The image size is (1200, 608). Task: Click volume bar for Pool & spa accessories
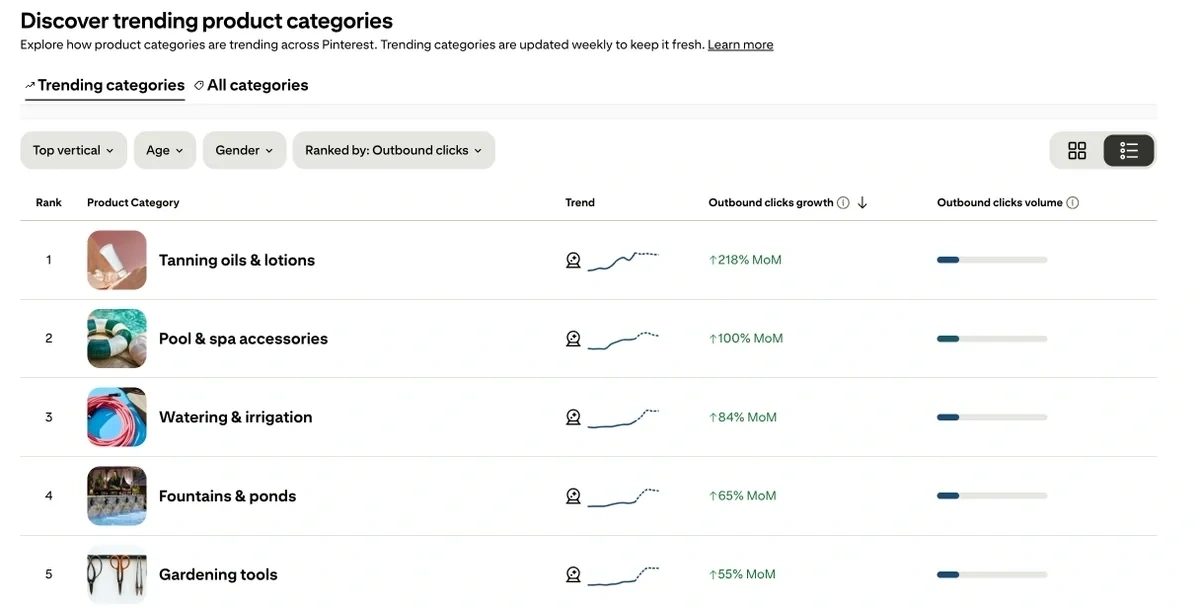pyautogui.click(x=991, y=339)
